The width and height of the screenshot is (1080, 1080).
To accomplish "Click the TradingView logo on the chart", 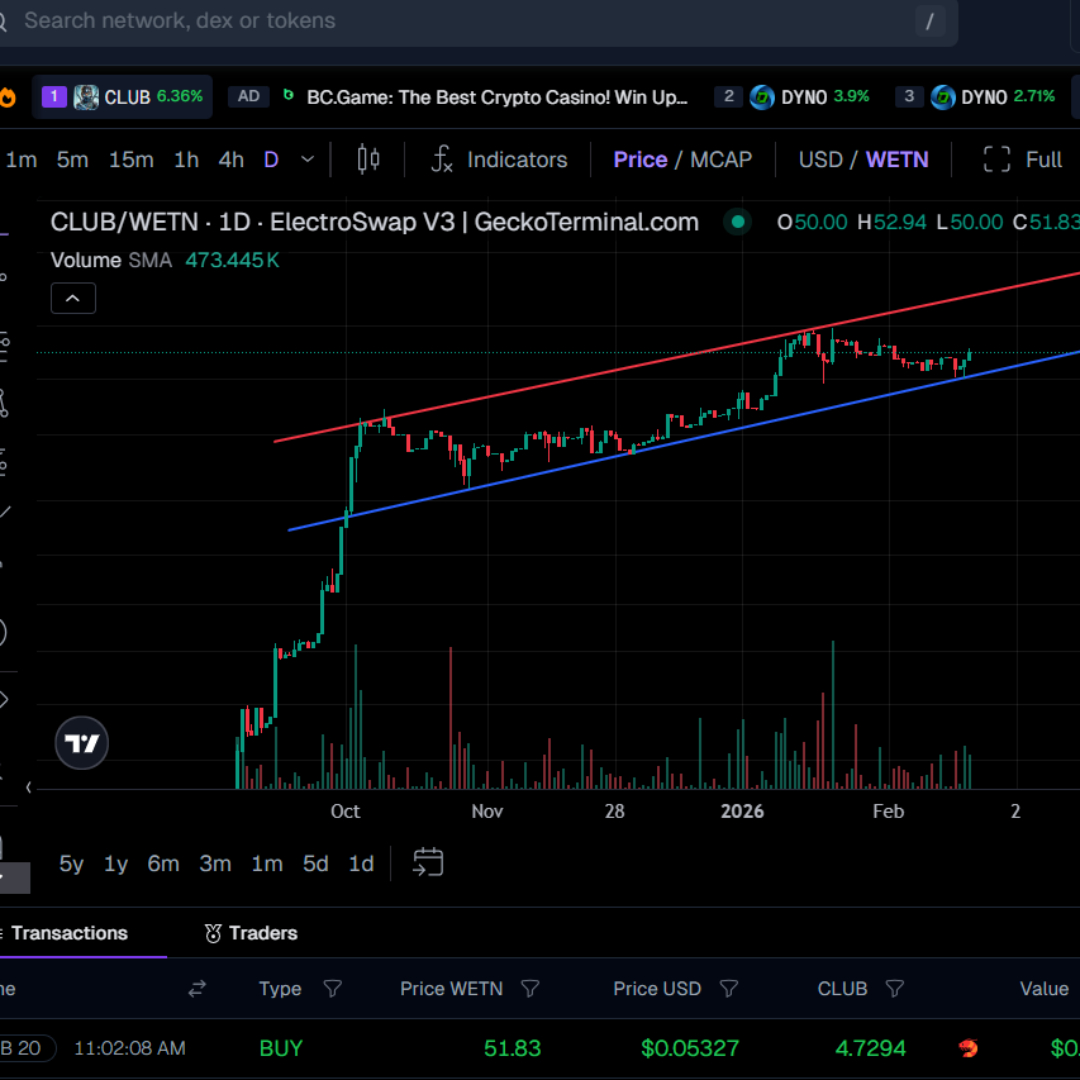I will (81, 743).
